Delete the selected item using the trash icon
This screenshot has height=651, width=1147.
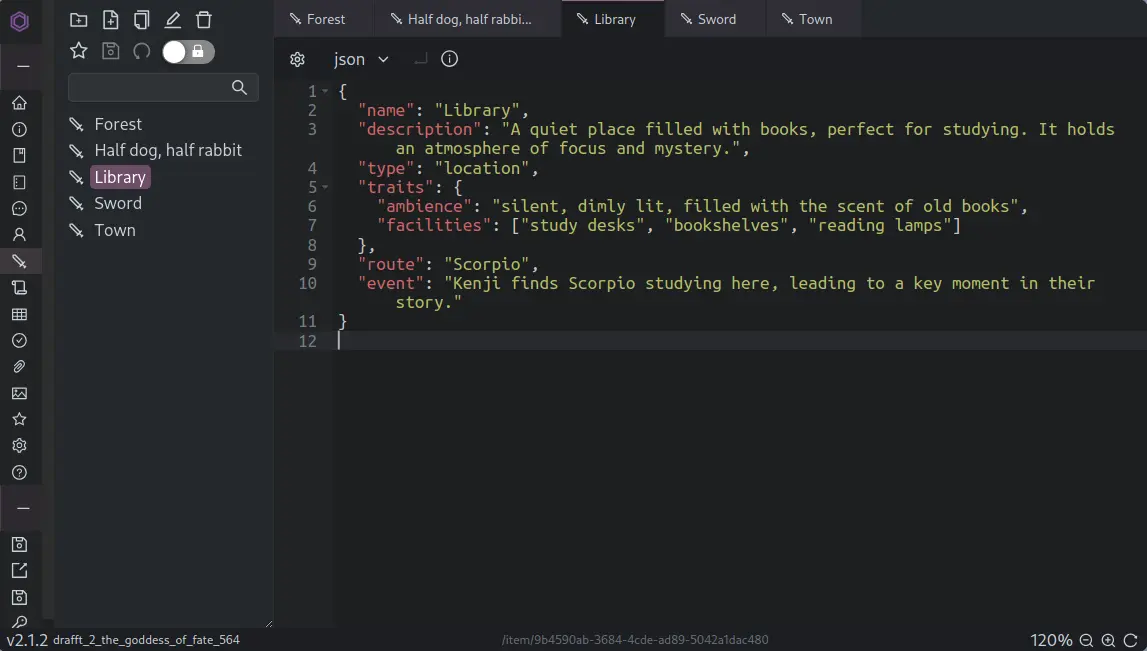coord(204,19)
